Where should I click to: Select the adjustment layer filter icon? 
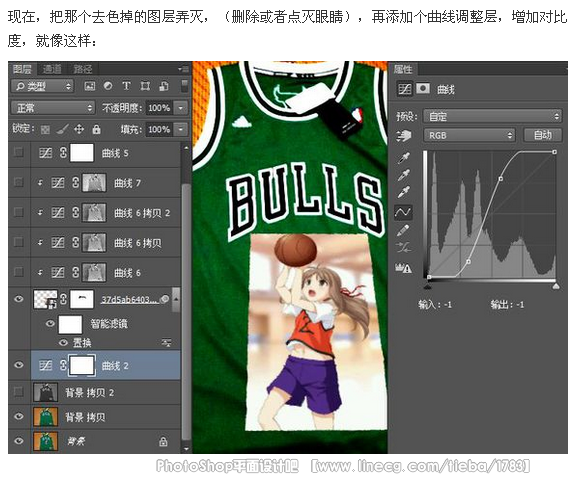point(108,86)
